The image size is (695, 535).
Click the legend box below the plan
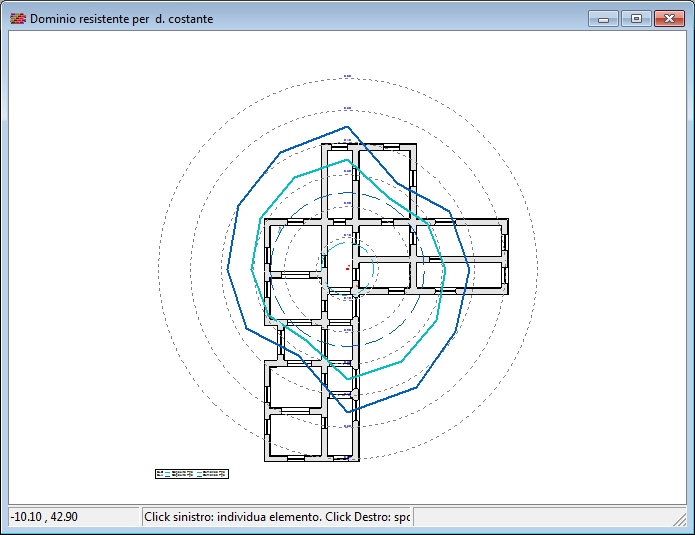point(192,473)
